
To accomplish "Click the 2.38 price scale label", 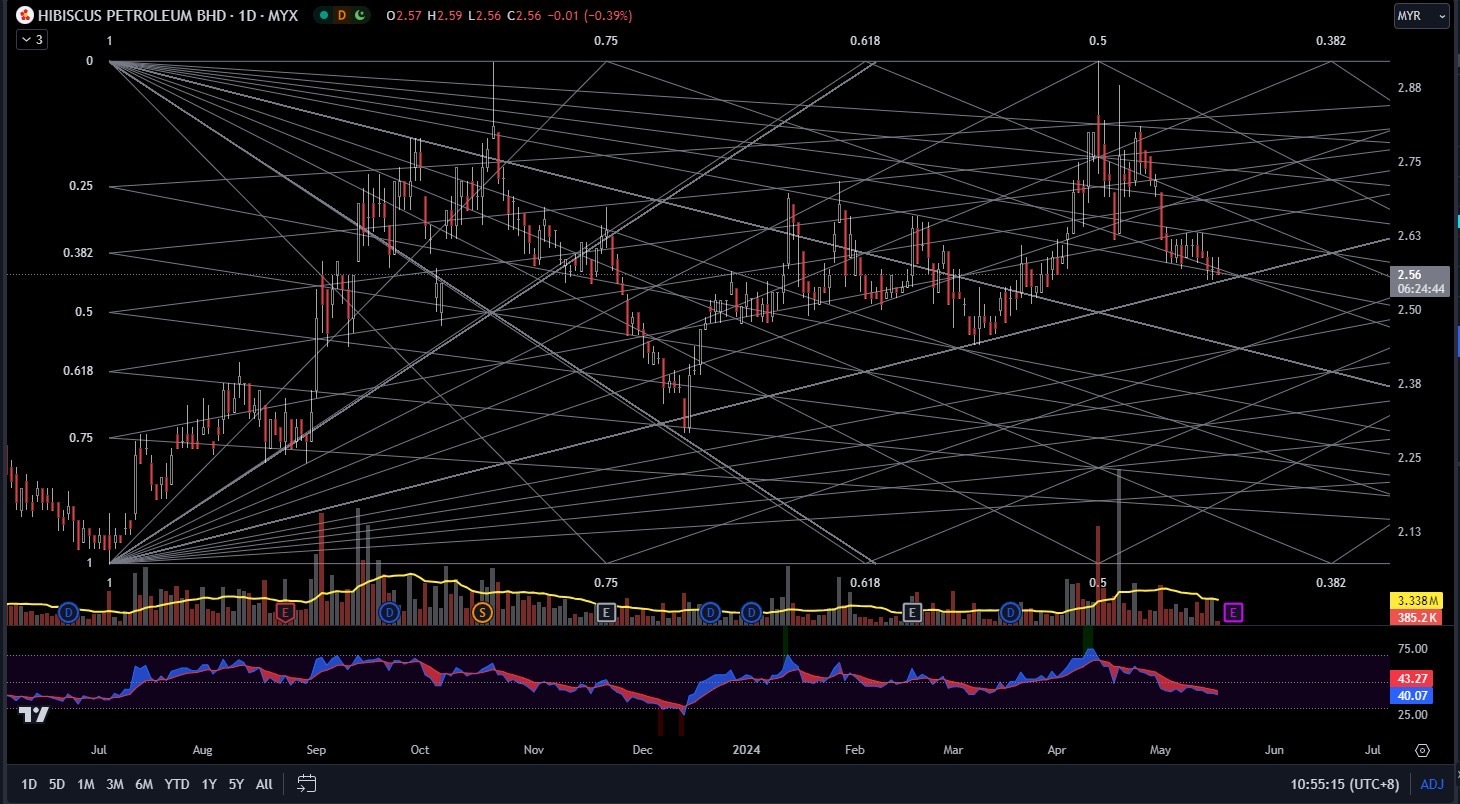I will pos(1409,384).
